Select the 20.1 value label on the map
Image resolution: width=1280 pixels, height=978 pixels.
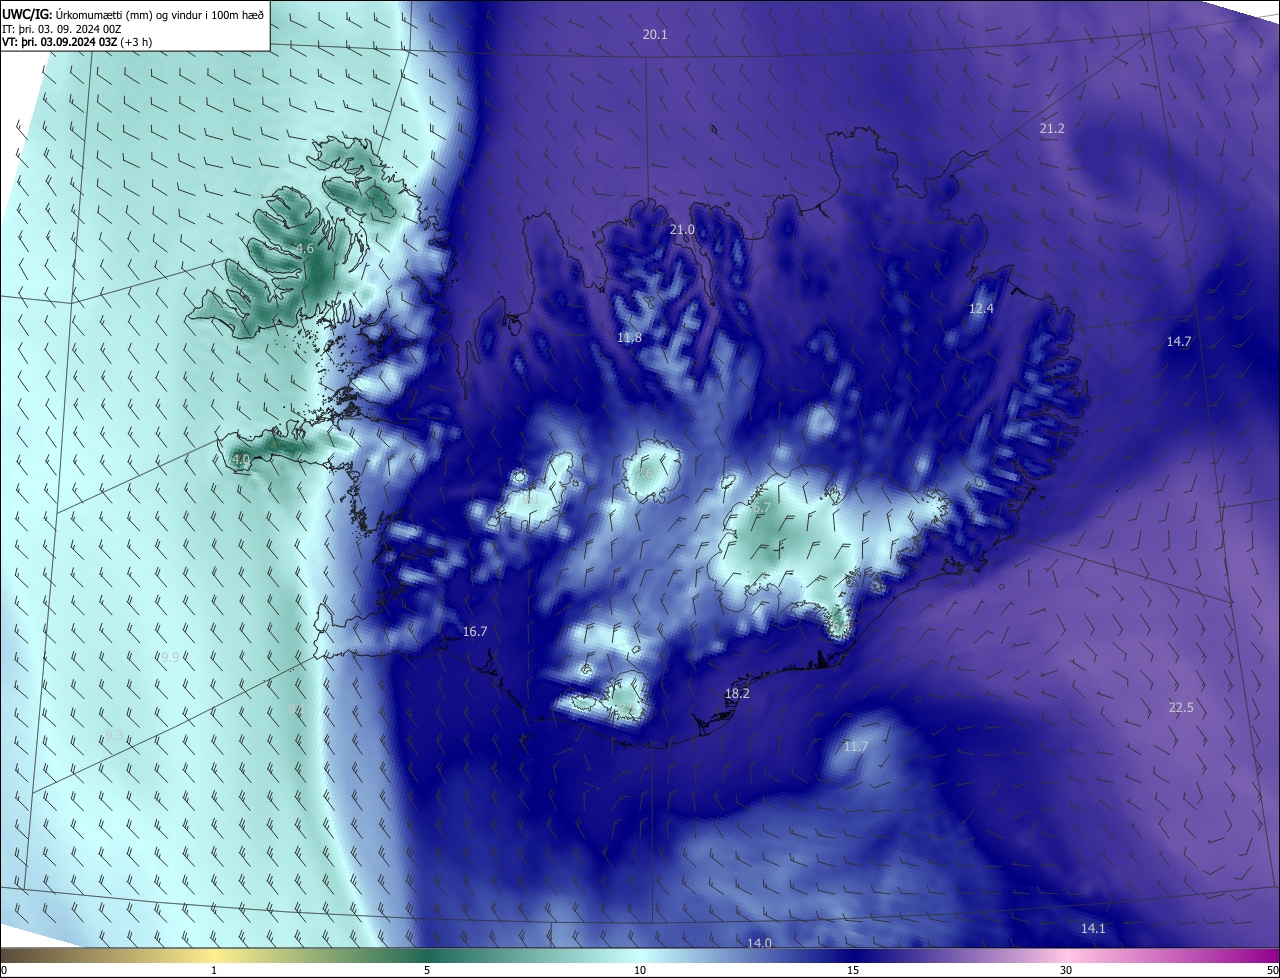click(x=655, y=34)
